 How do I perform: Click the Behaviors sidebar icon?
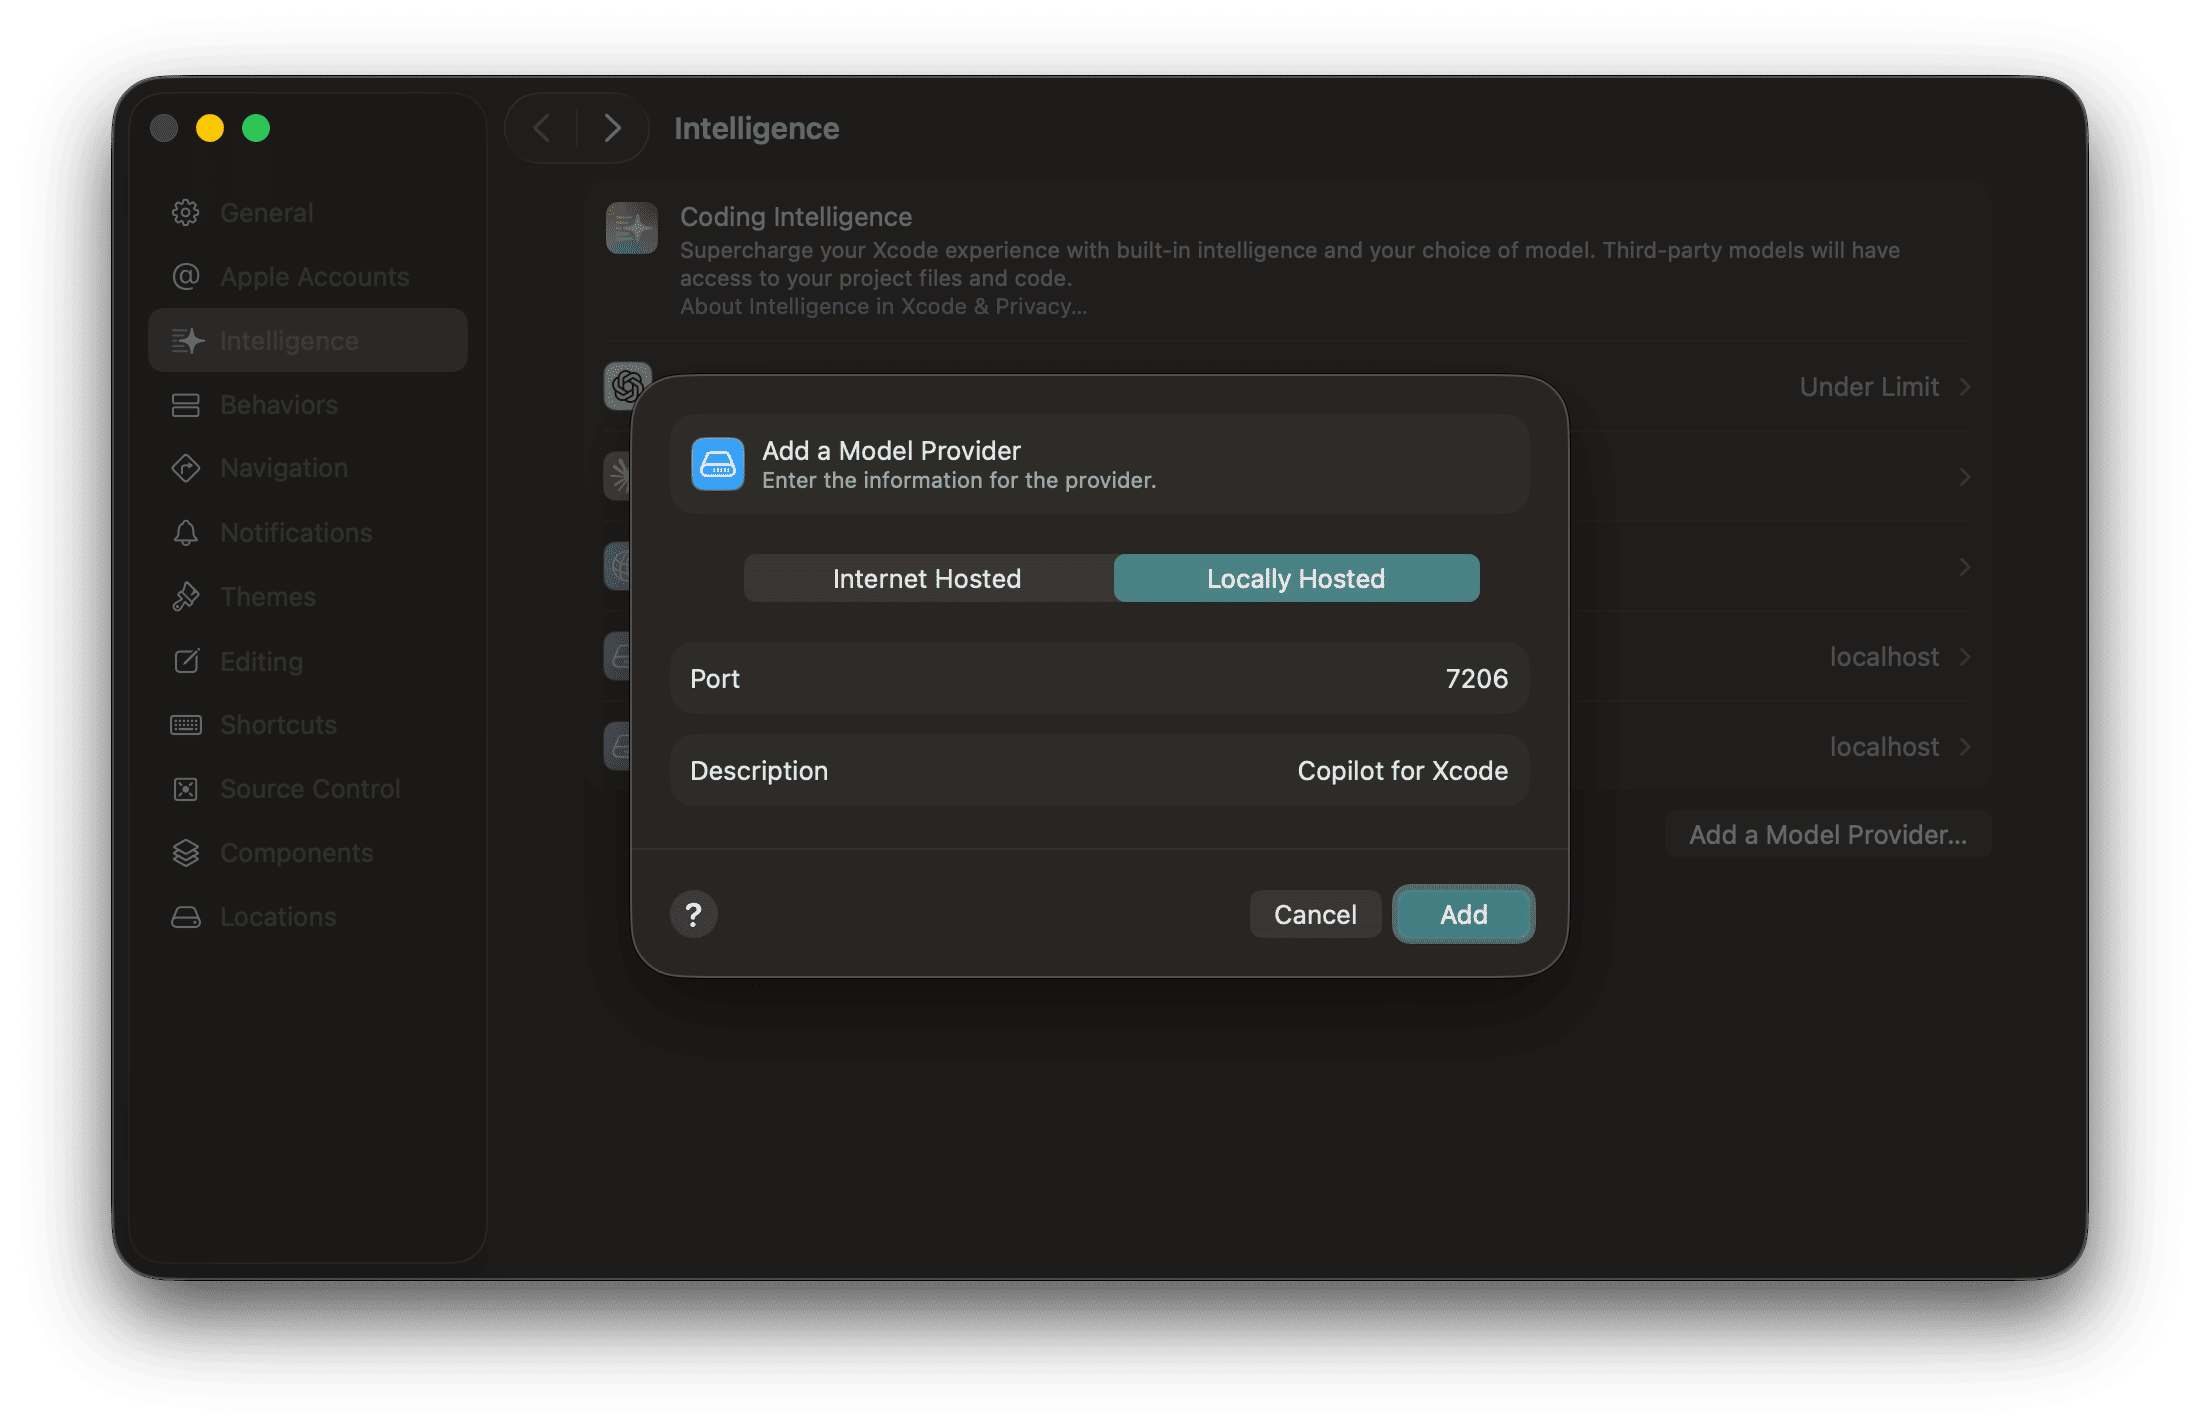[186, 404]
